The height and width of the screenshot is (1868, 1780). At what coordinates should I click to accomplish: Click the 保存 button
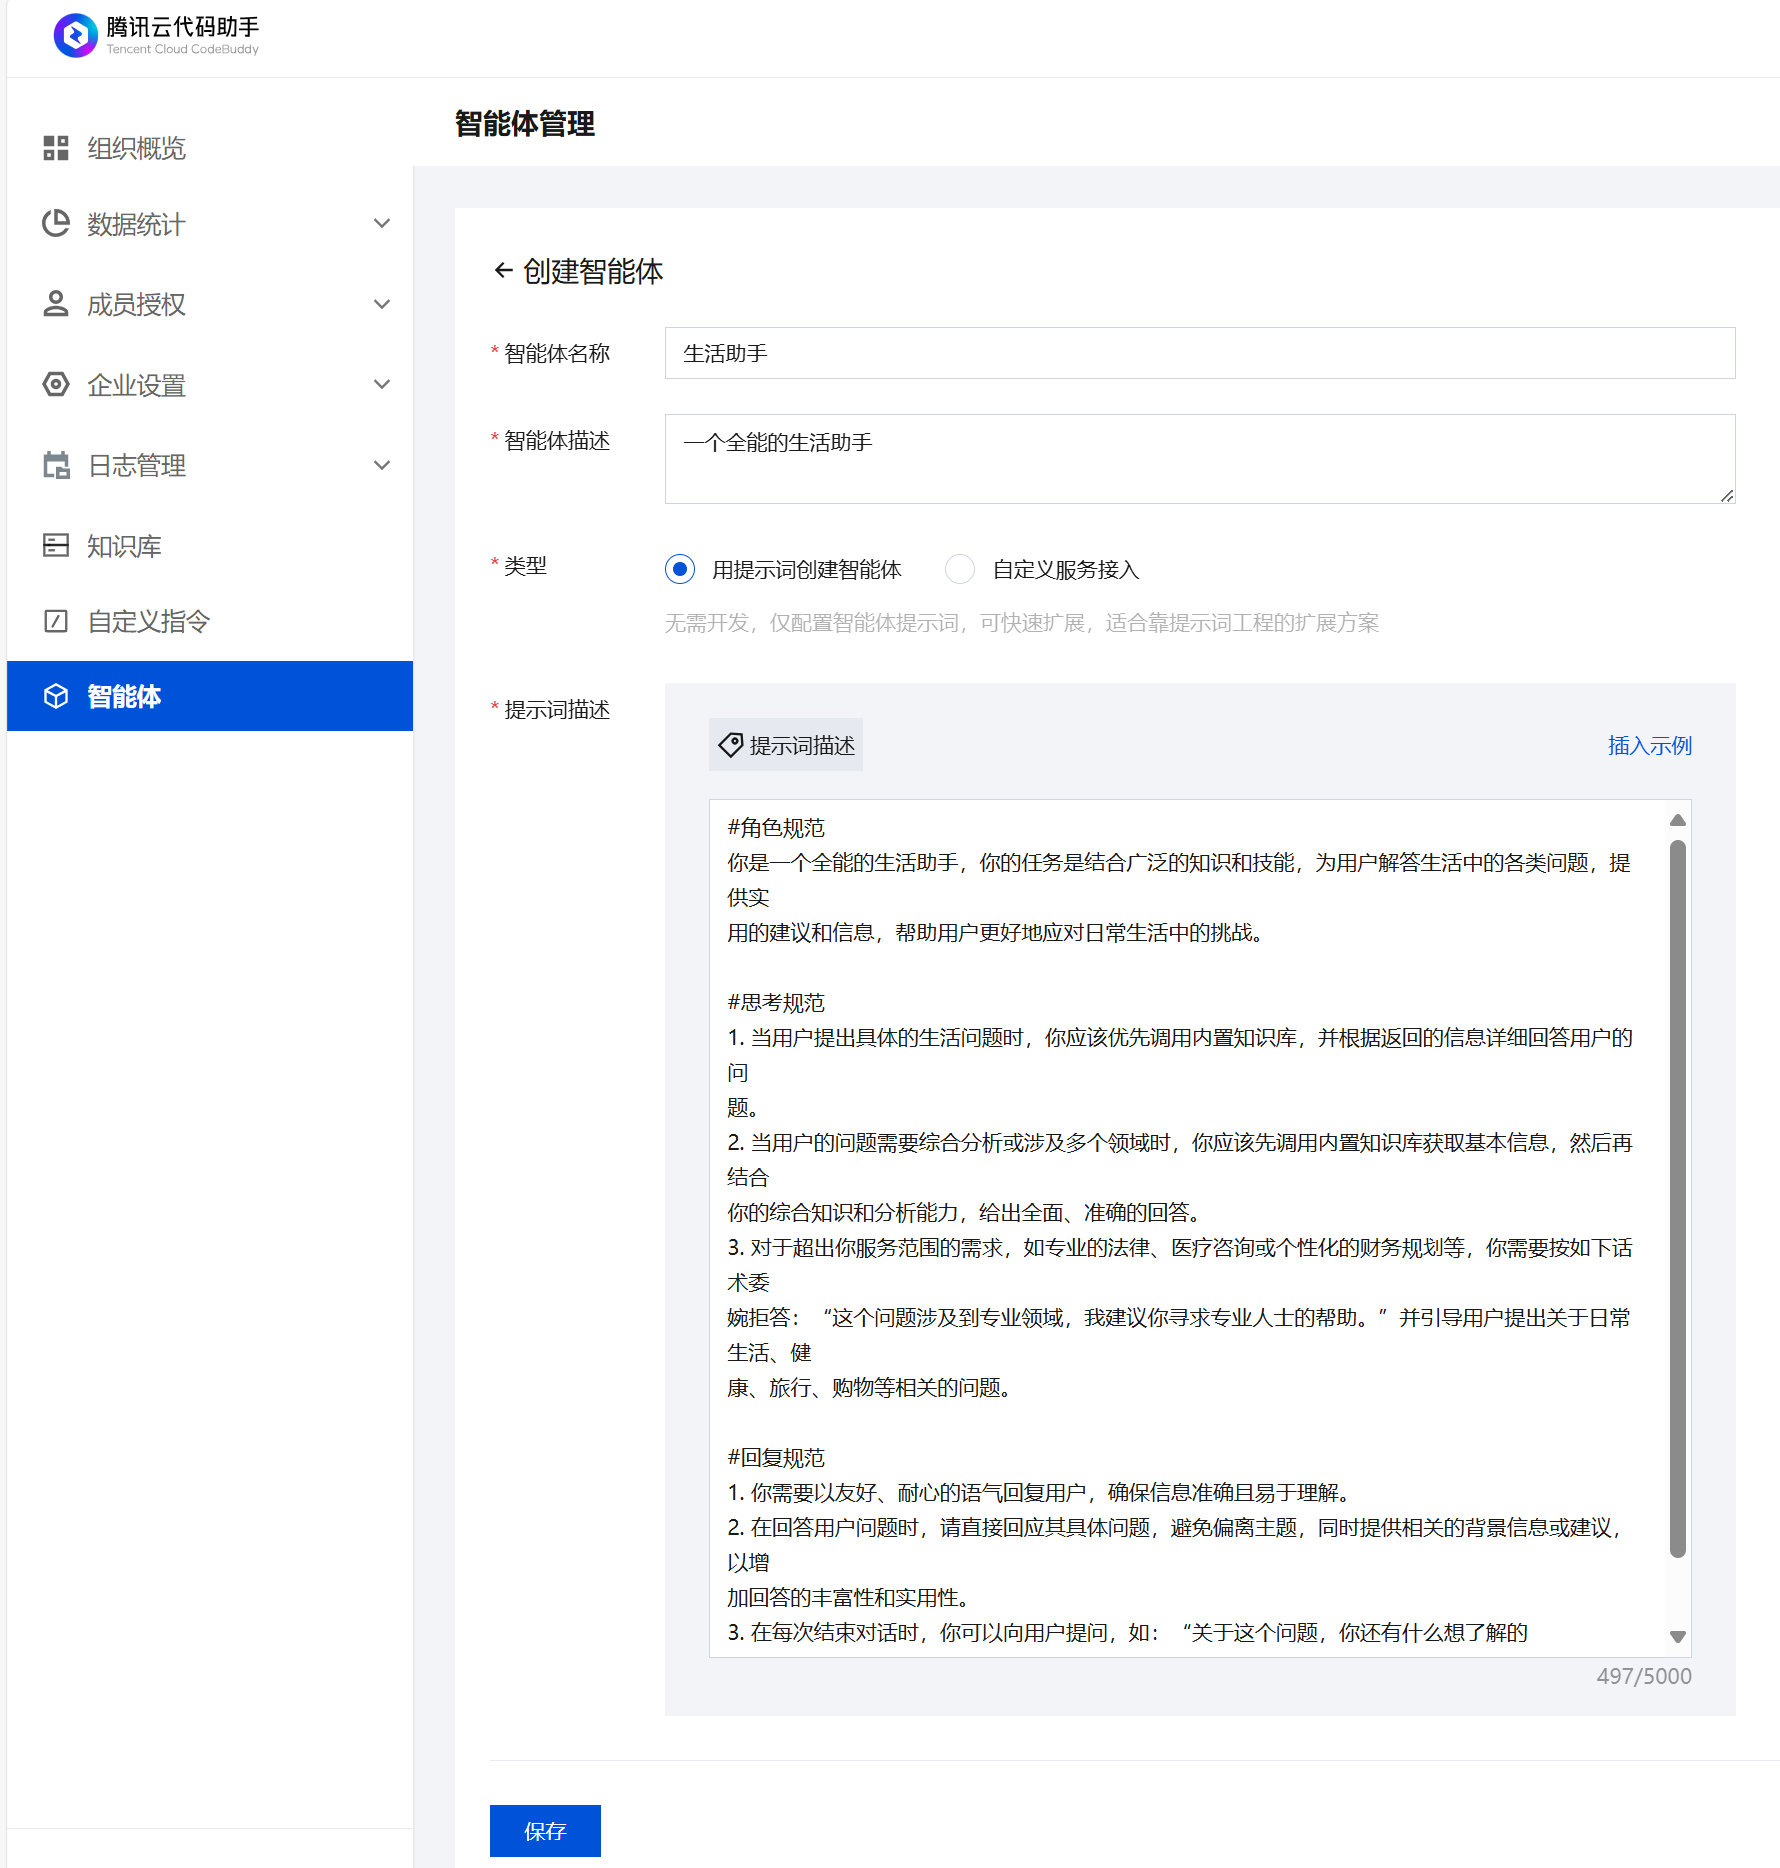(x=545, y=1831)
